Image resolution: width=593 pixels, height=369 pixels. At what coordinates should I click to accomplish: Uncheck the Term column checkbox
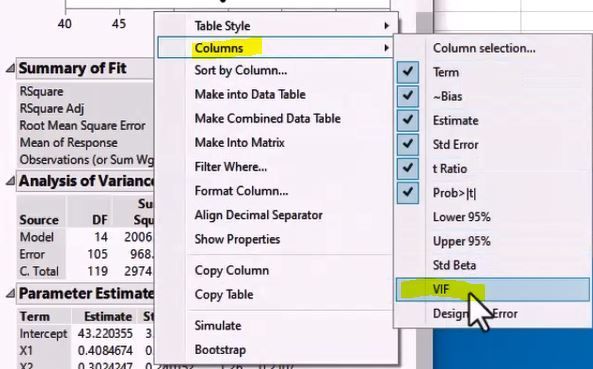(x=408, y=72)
